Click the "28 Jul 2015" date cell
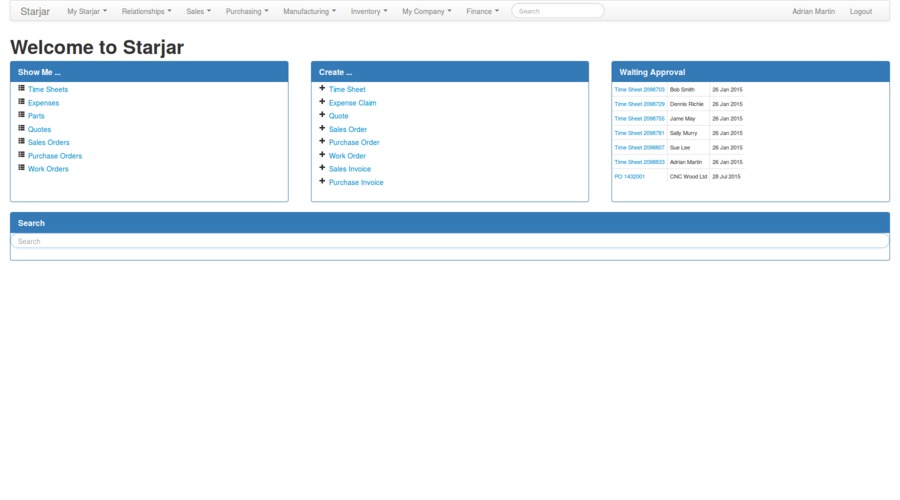This screenshot has height=500, width=900. [x=726, y=177]
